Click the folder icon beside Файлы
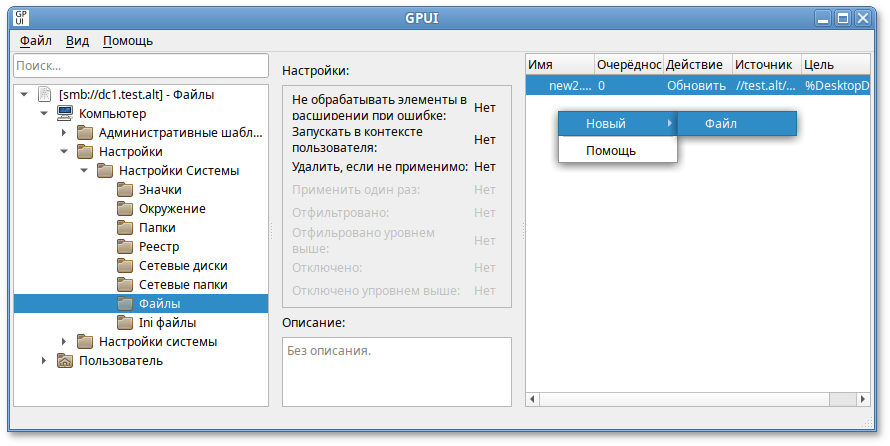The width and height of the screenshot is (890, 446). pos(125,304)
